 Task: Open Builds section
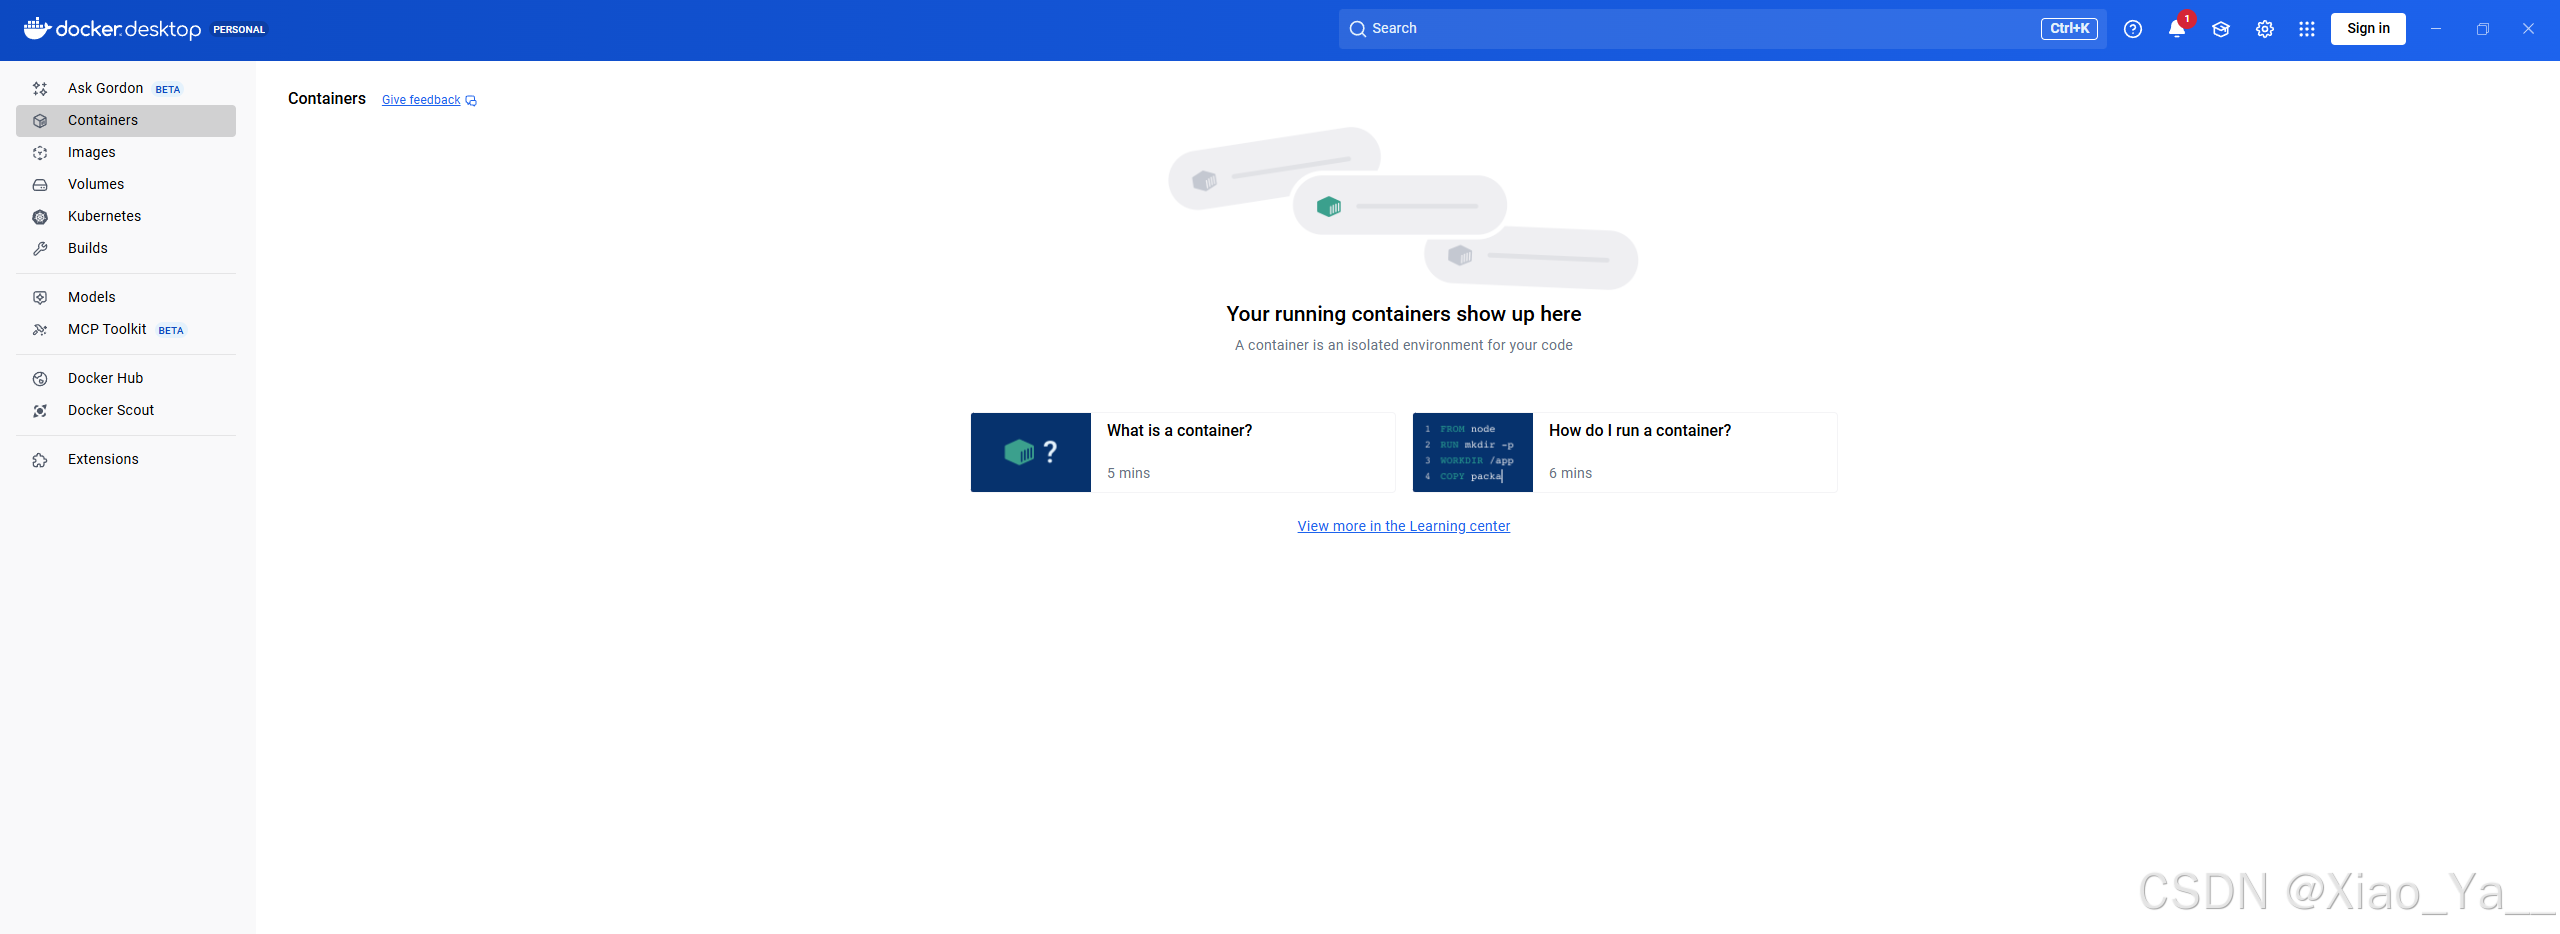126,249
